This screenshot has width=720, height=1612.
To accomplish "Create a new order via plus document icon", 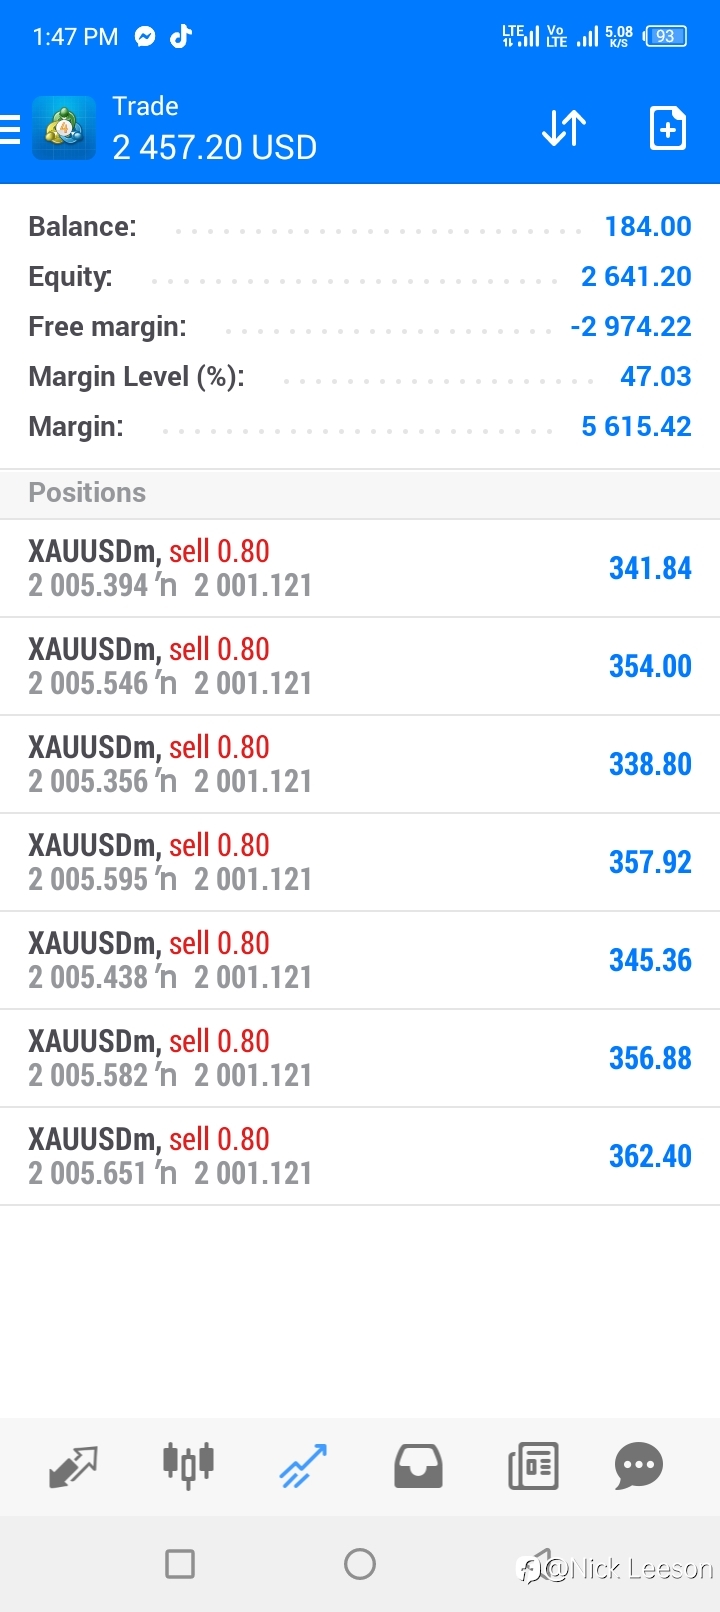I will point(667,128).
